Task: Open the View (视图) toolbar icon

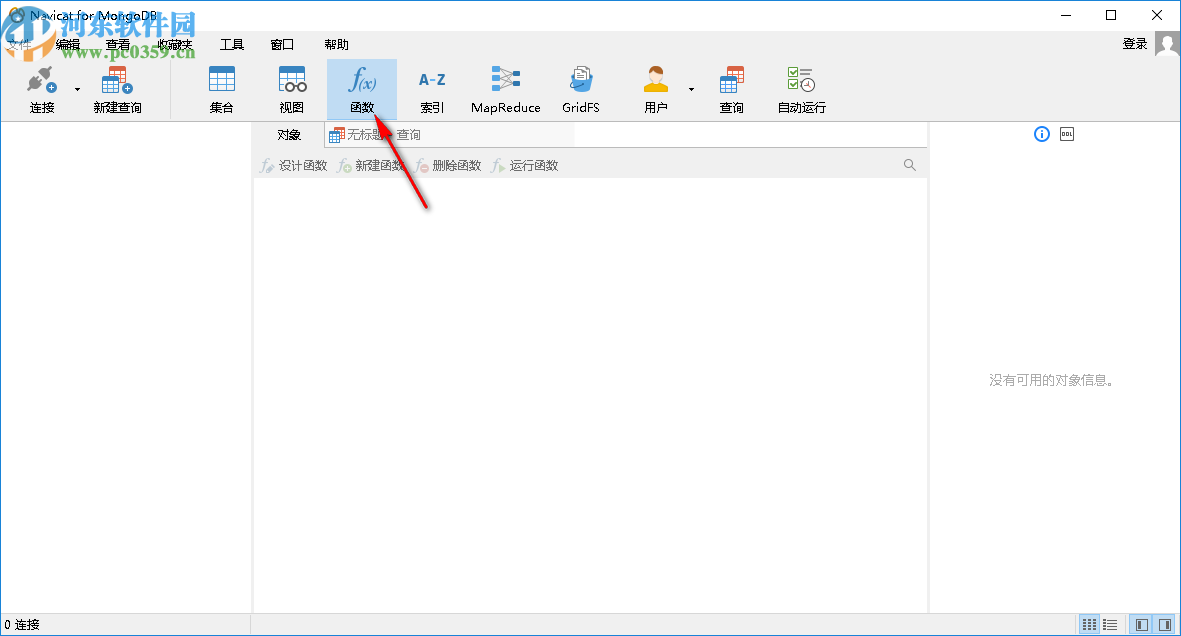Action: pyautogui.click(x=292, y=80)
